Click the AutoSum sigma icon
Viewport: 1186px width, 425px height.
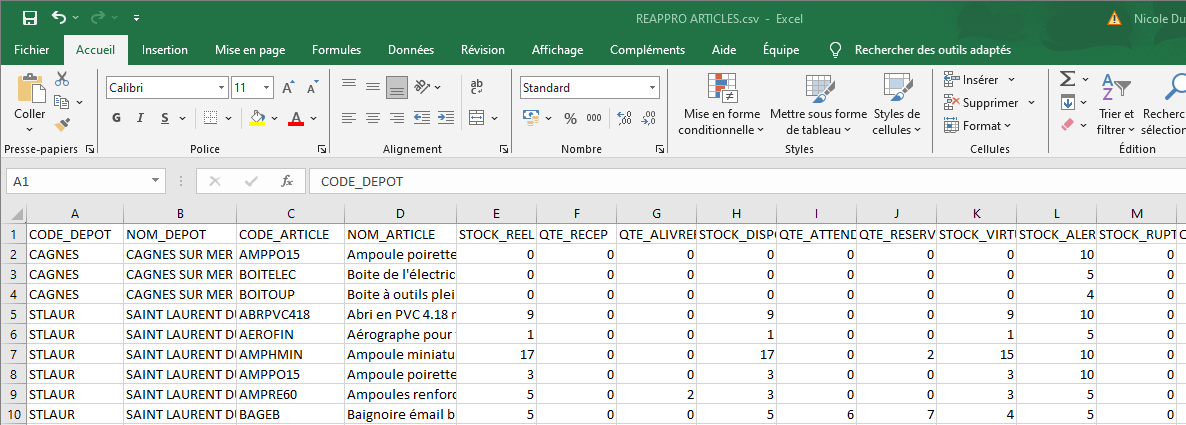[x=1067, y=79]
